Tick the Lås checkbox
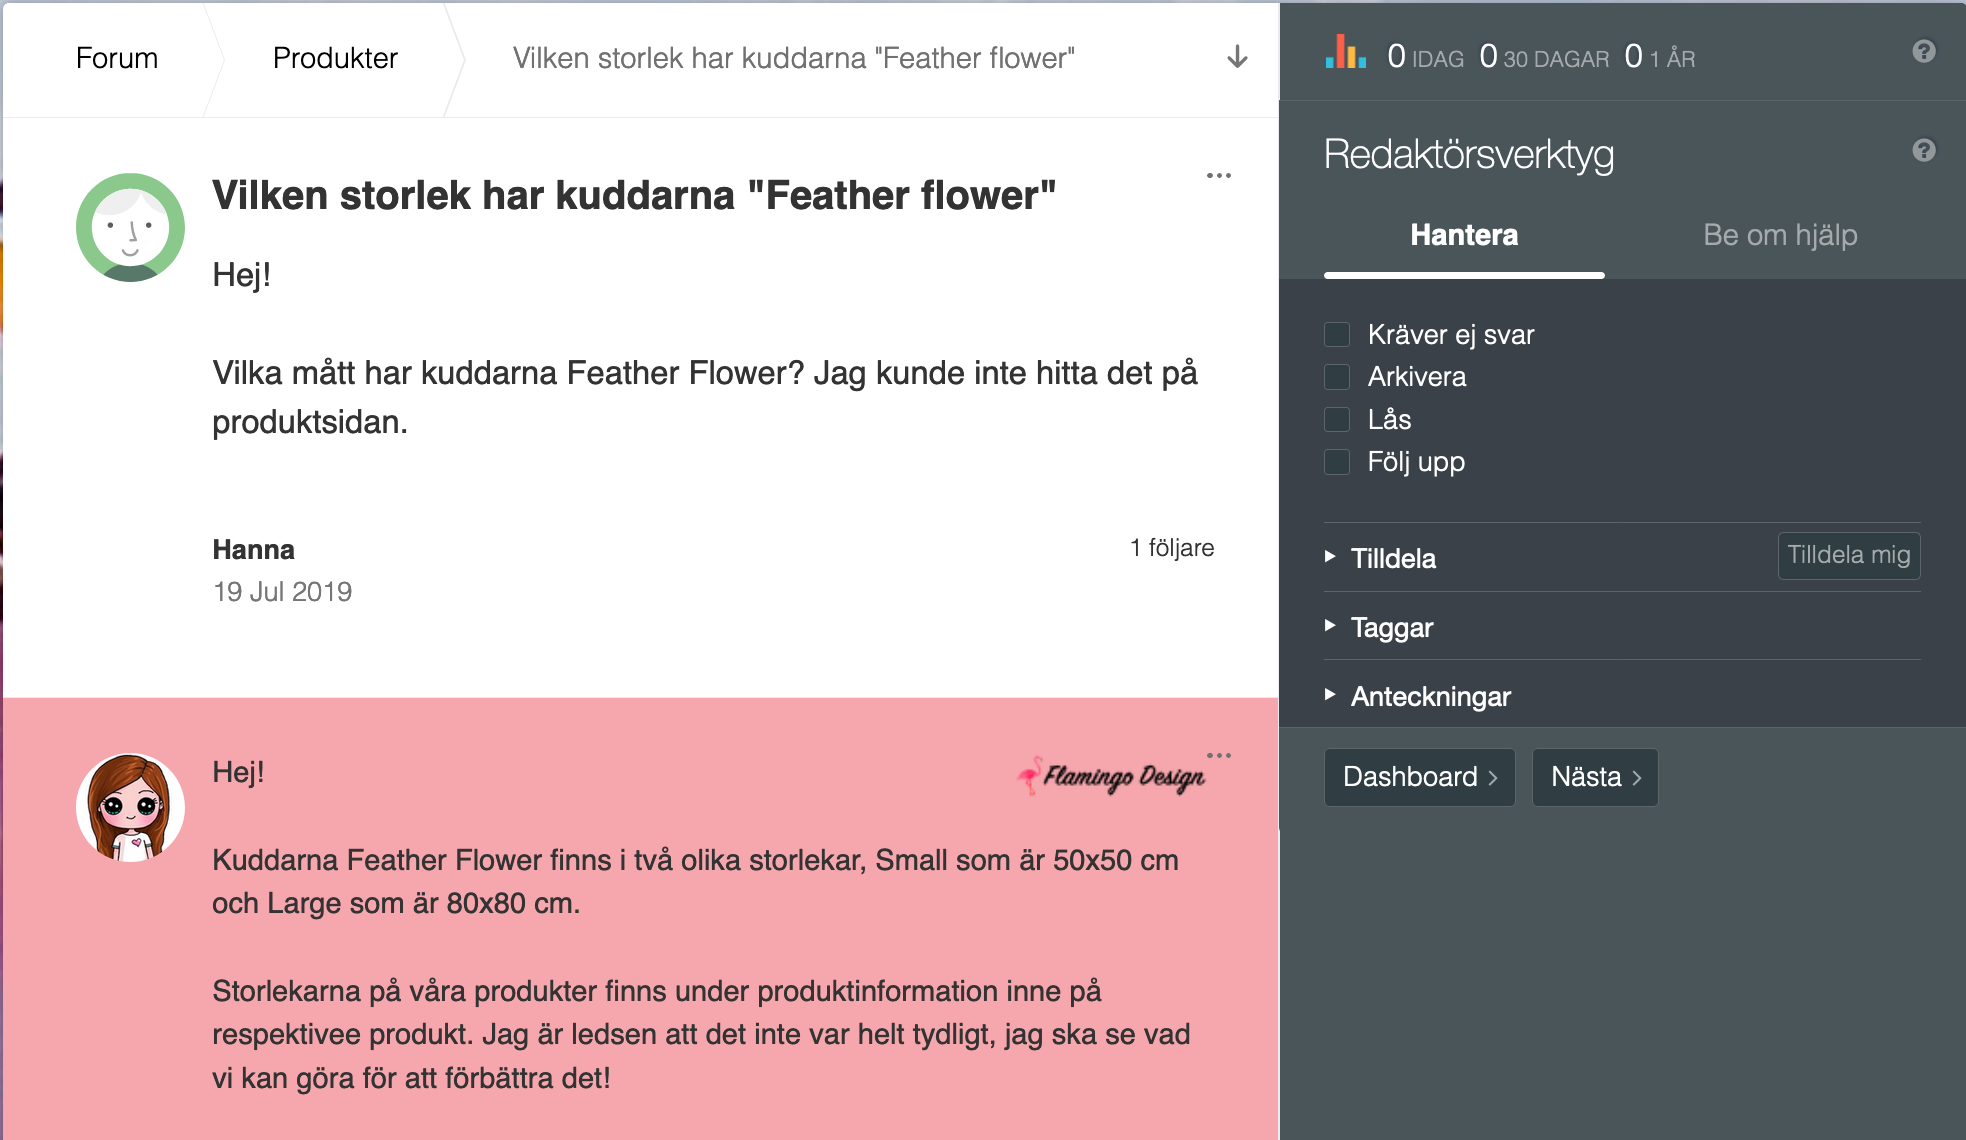 [1337, 419]
